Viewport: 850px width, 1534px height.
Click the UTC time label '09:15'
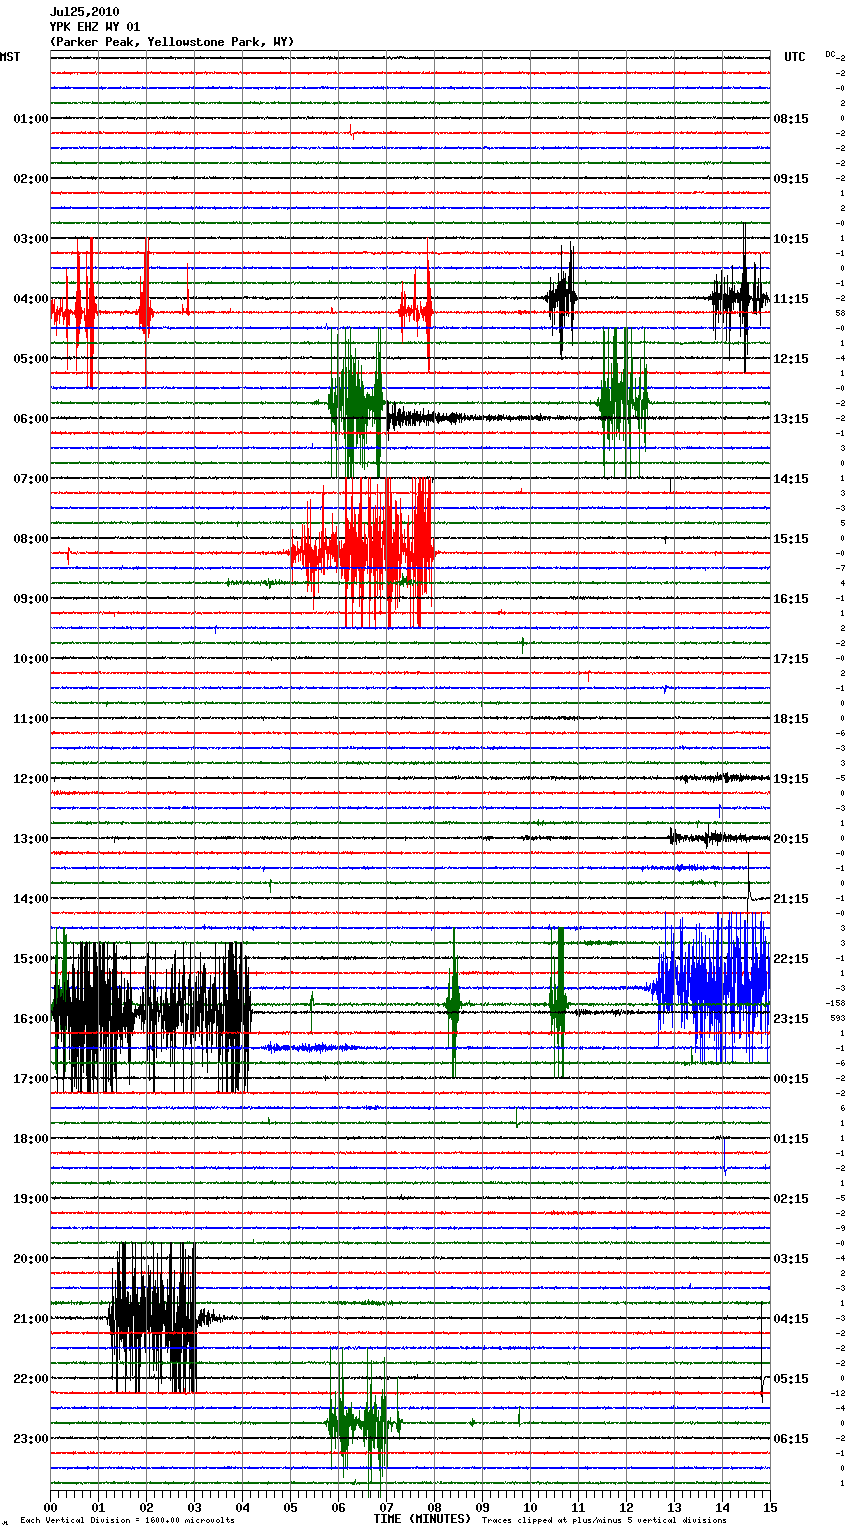tap(791, 179)
